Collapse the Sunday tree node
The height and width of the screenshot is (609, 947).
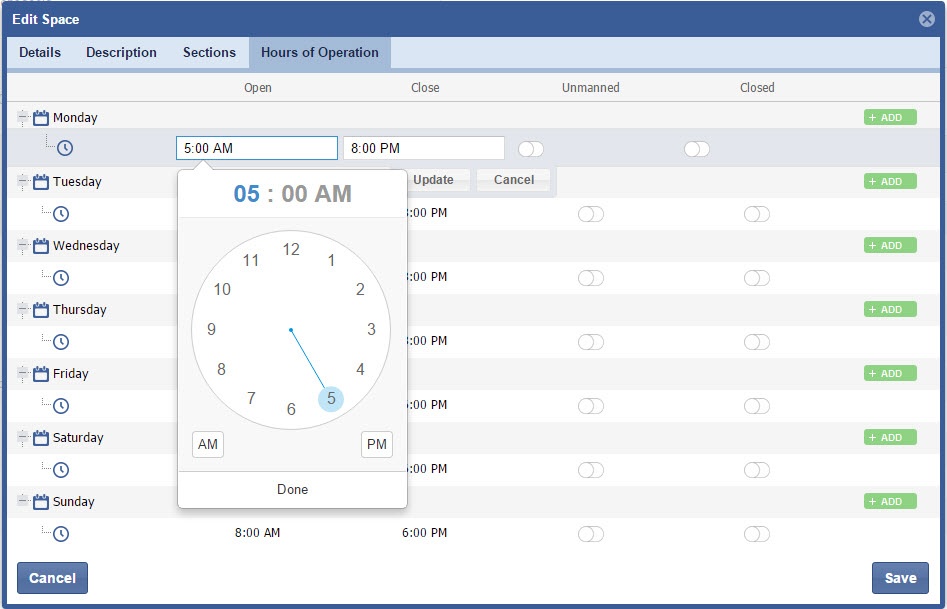click(x=22, y=501)
